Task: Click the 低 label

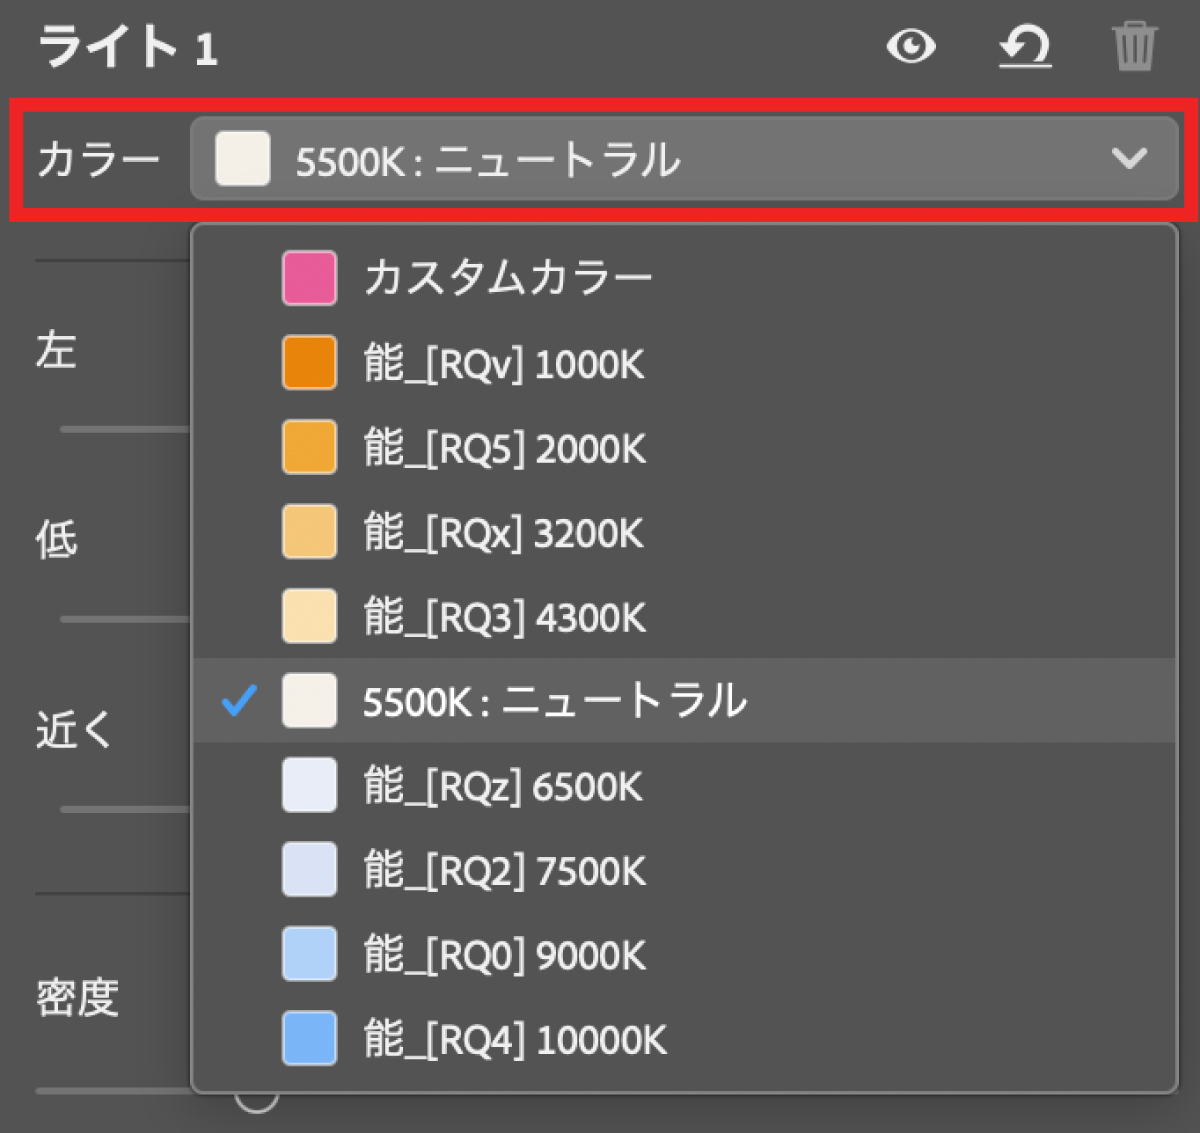Action: (56, 540)
